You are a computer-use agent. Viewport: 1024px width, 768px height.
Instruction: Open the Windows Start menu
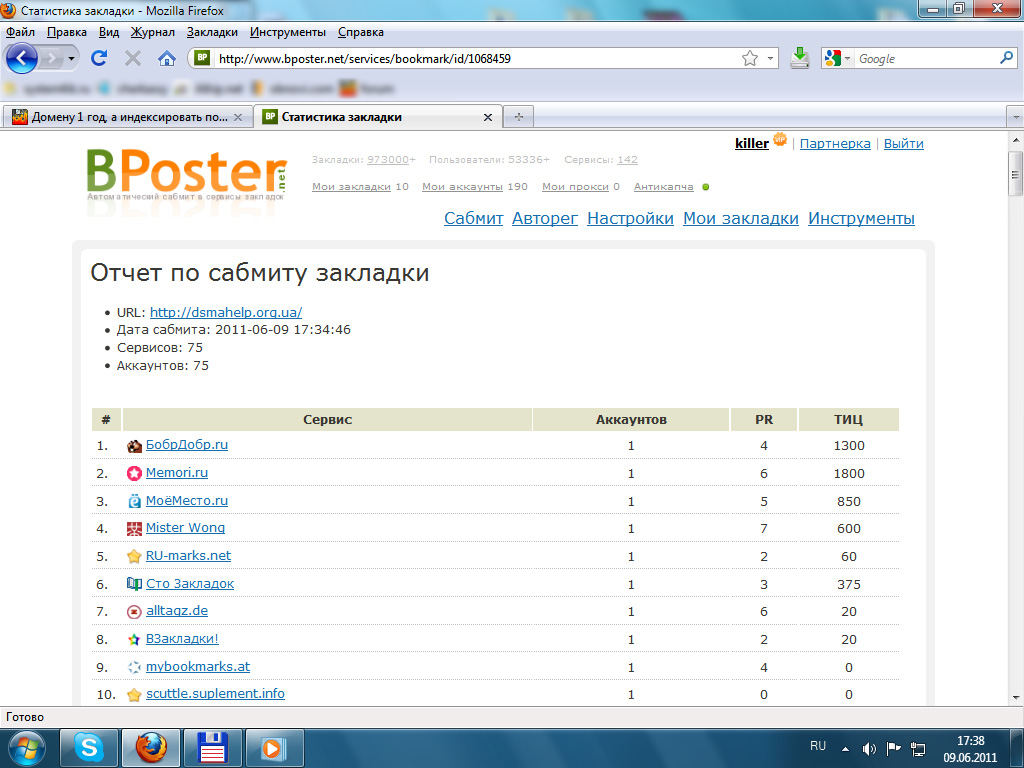click(x=26, y=748)
